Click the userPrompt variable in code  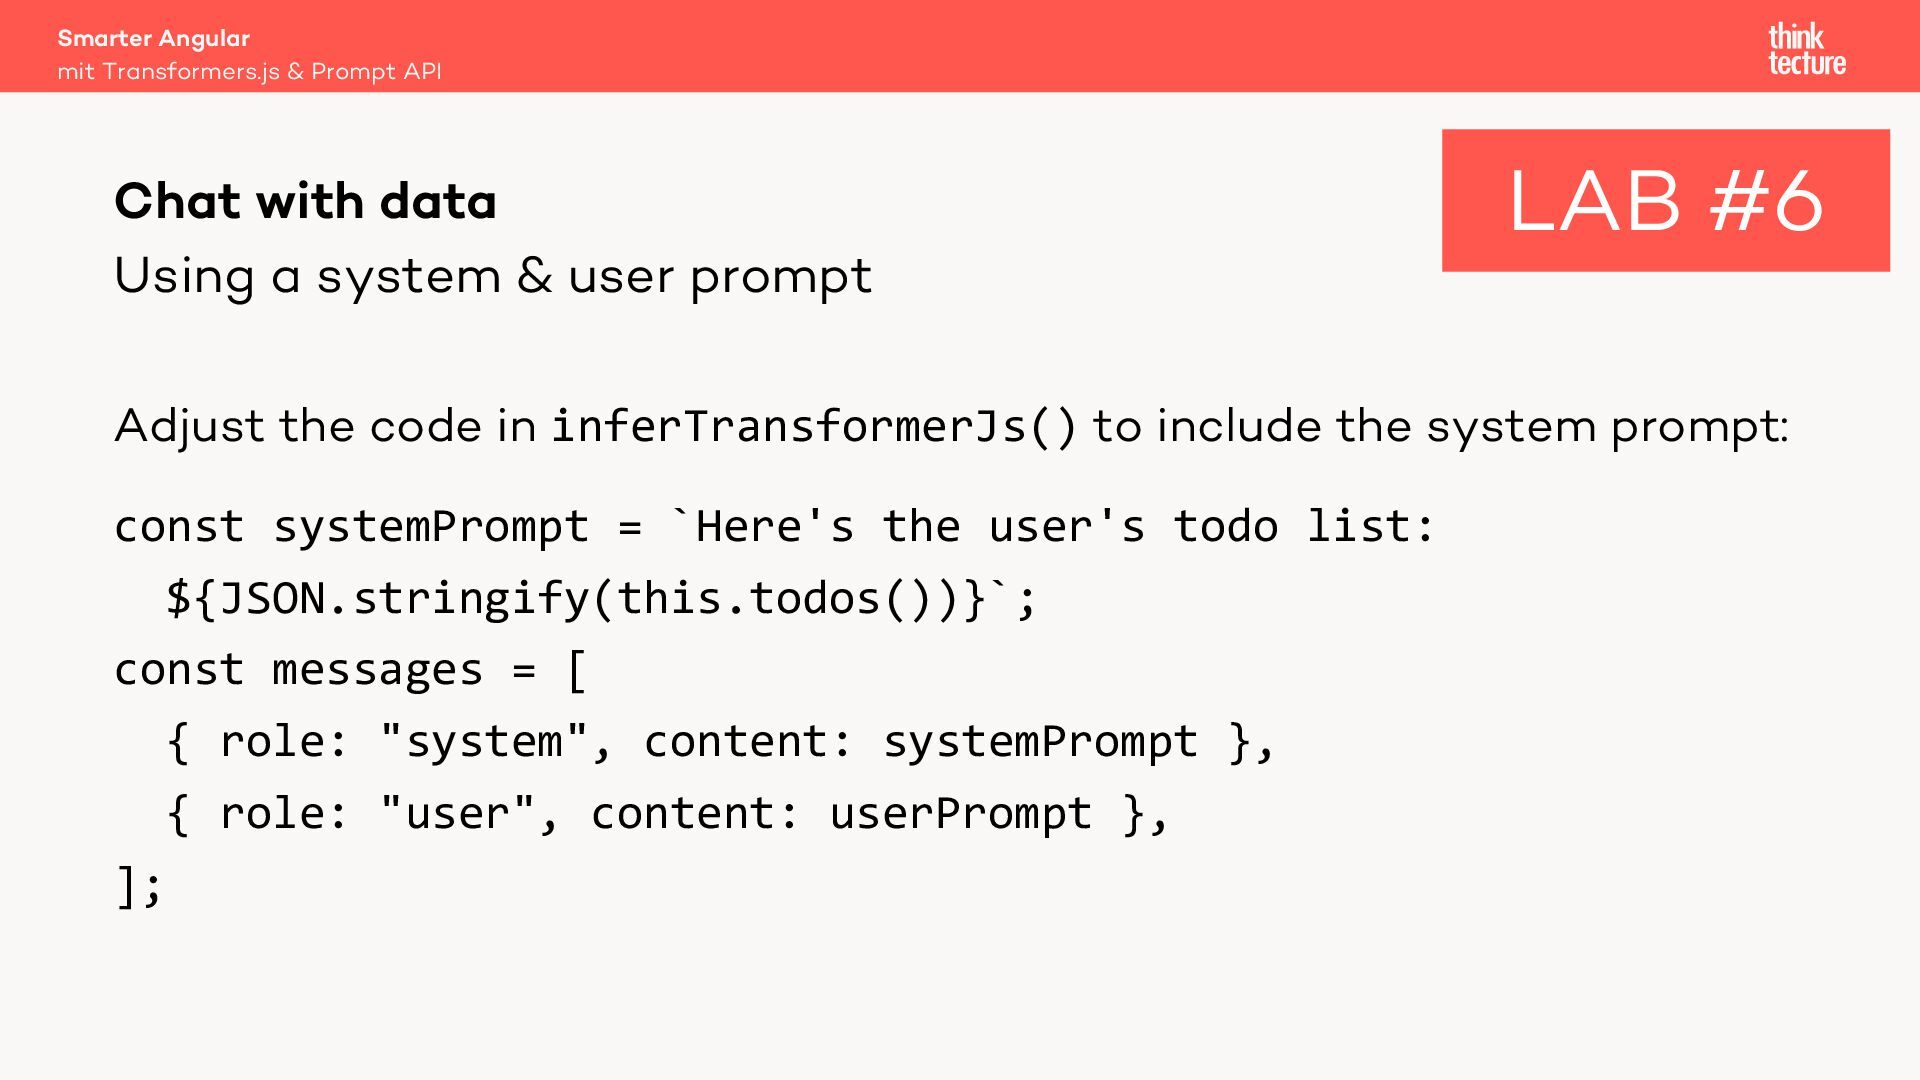point(960,814)
